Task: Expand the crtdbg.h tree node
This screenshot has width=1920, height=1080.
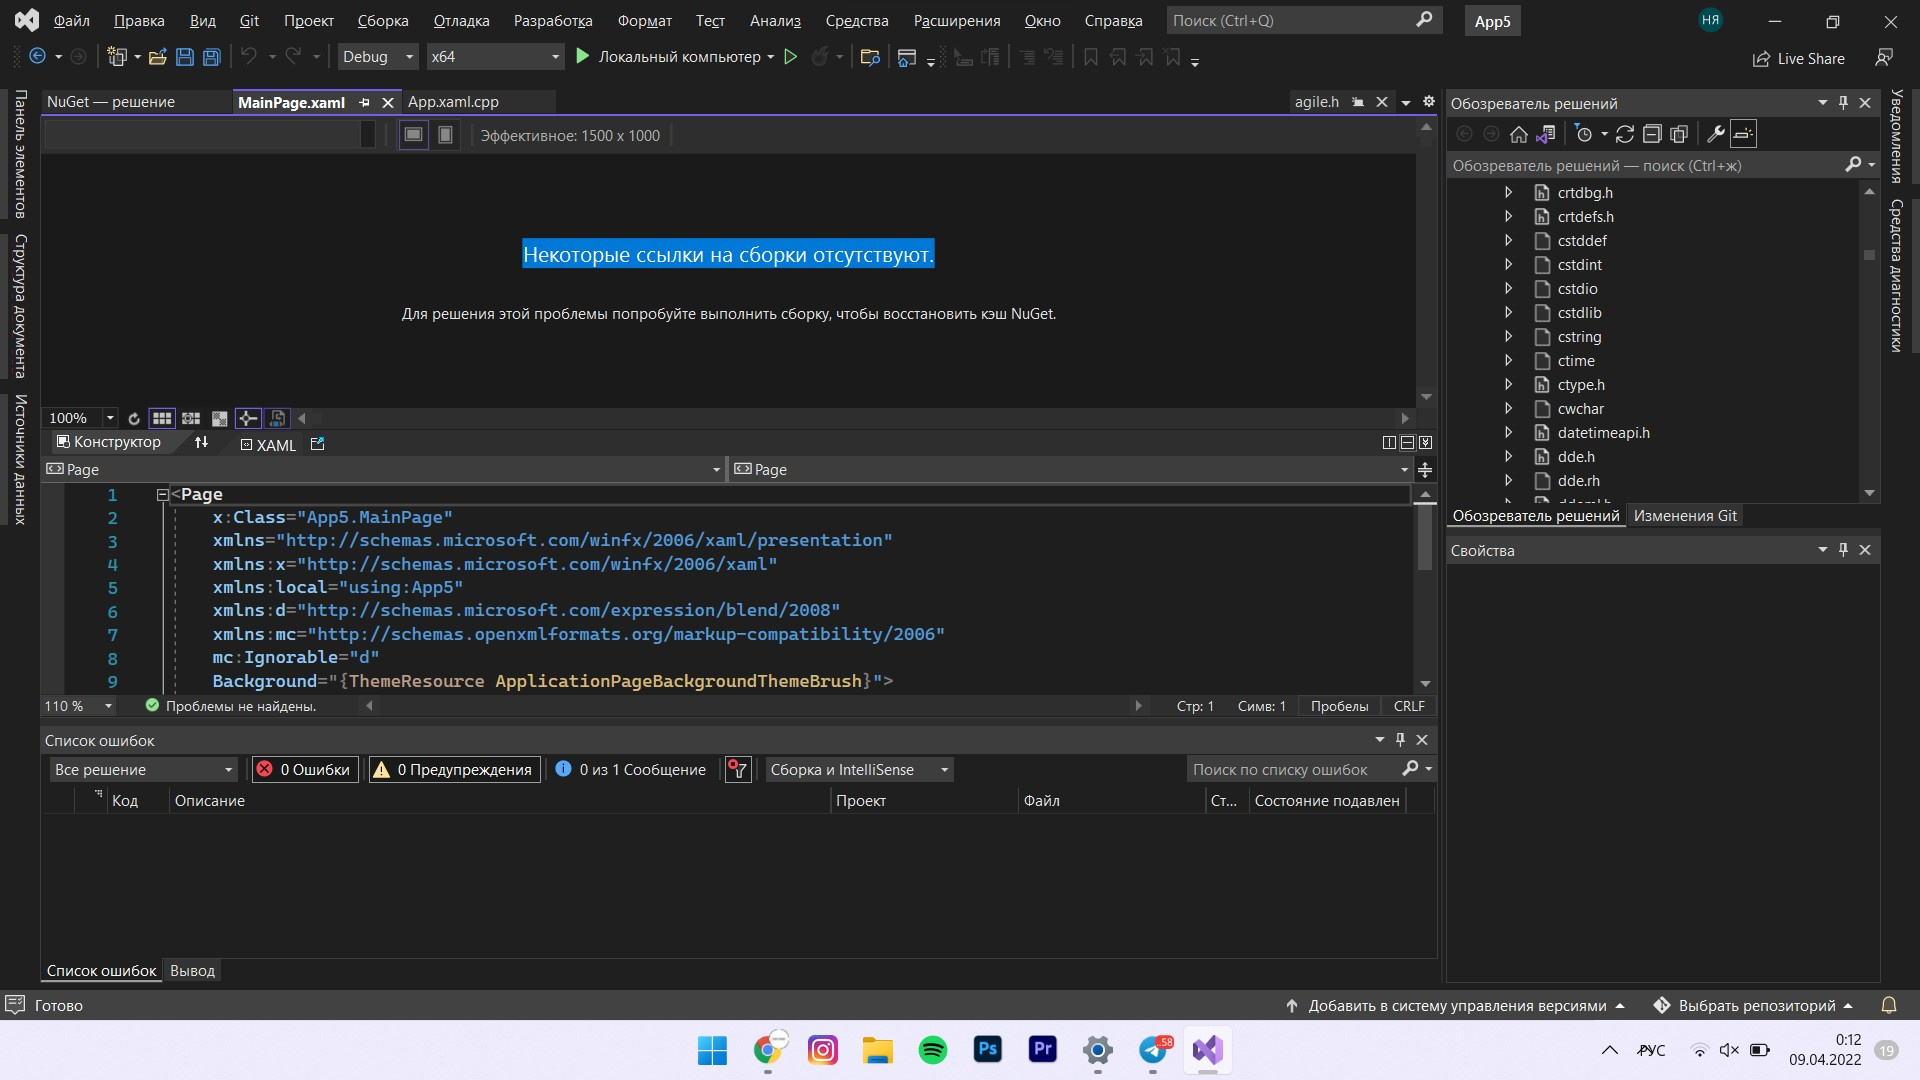Action: point(1508,192)
